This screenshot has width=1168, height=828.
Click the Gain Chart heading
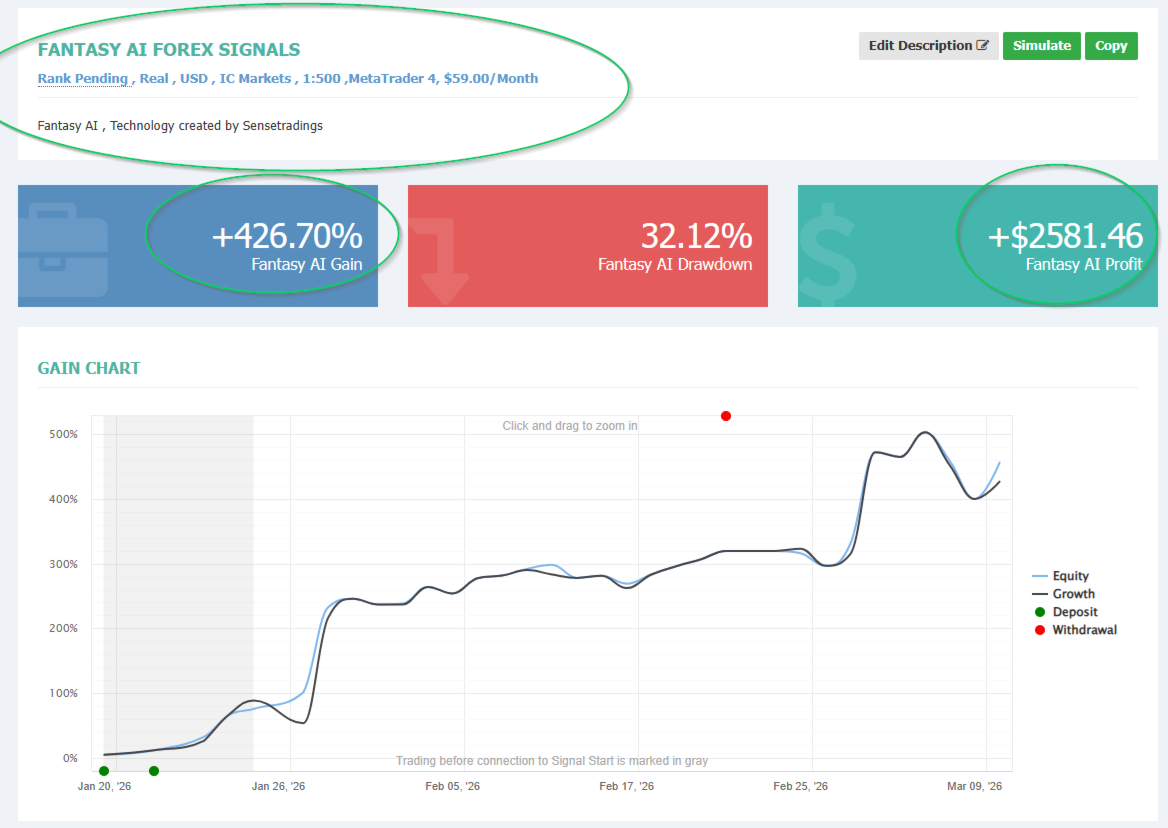[x=89, y=369]
